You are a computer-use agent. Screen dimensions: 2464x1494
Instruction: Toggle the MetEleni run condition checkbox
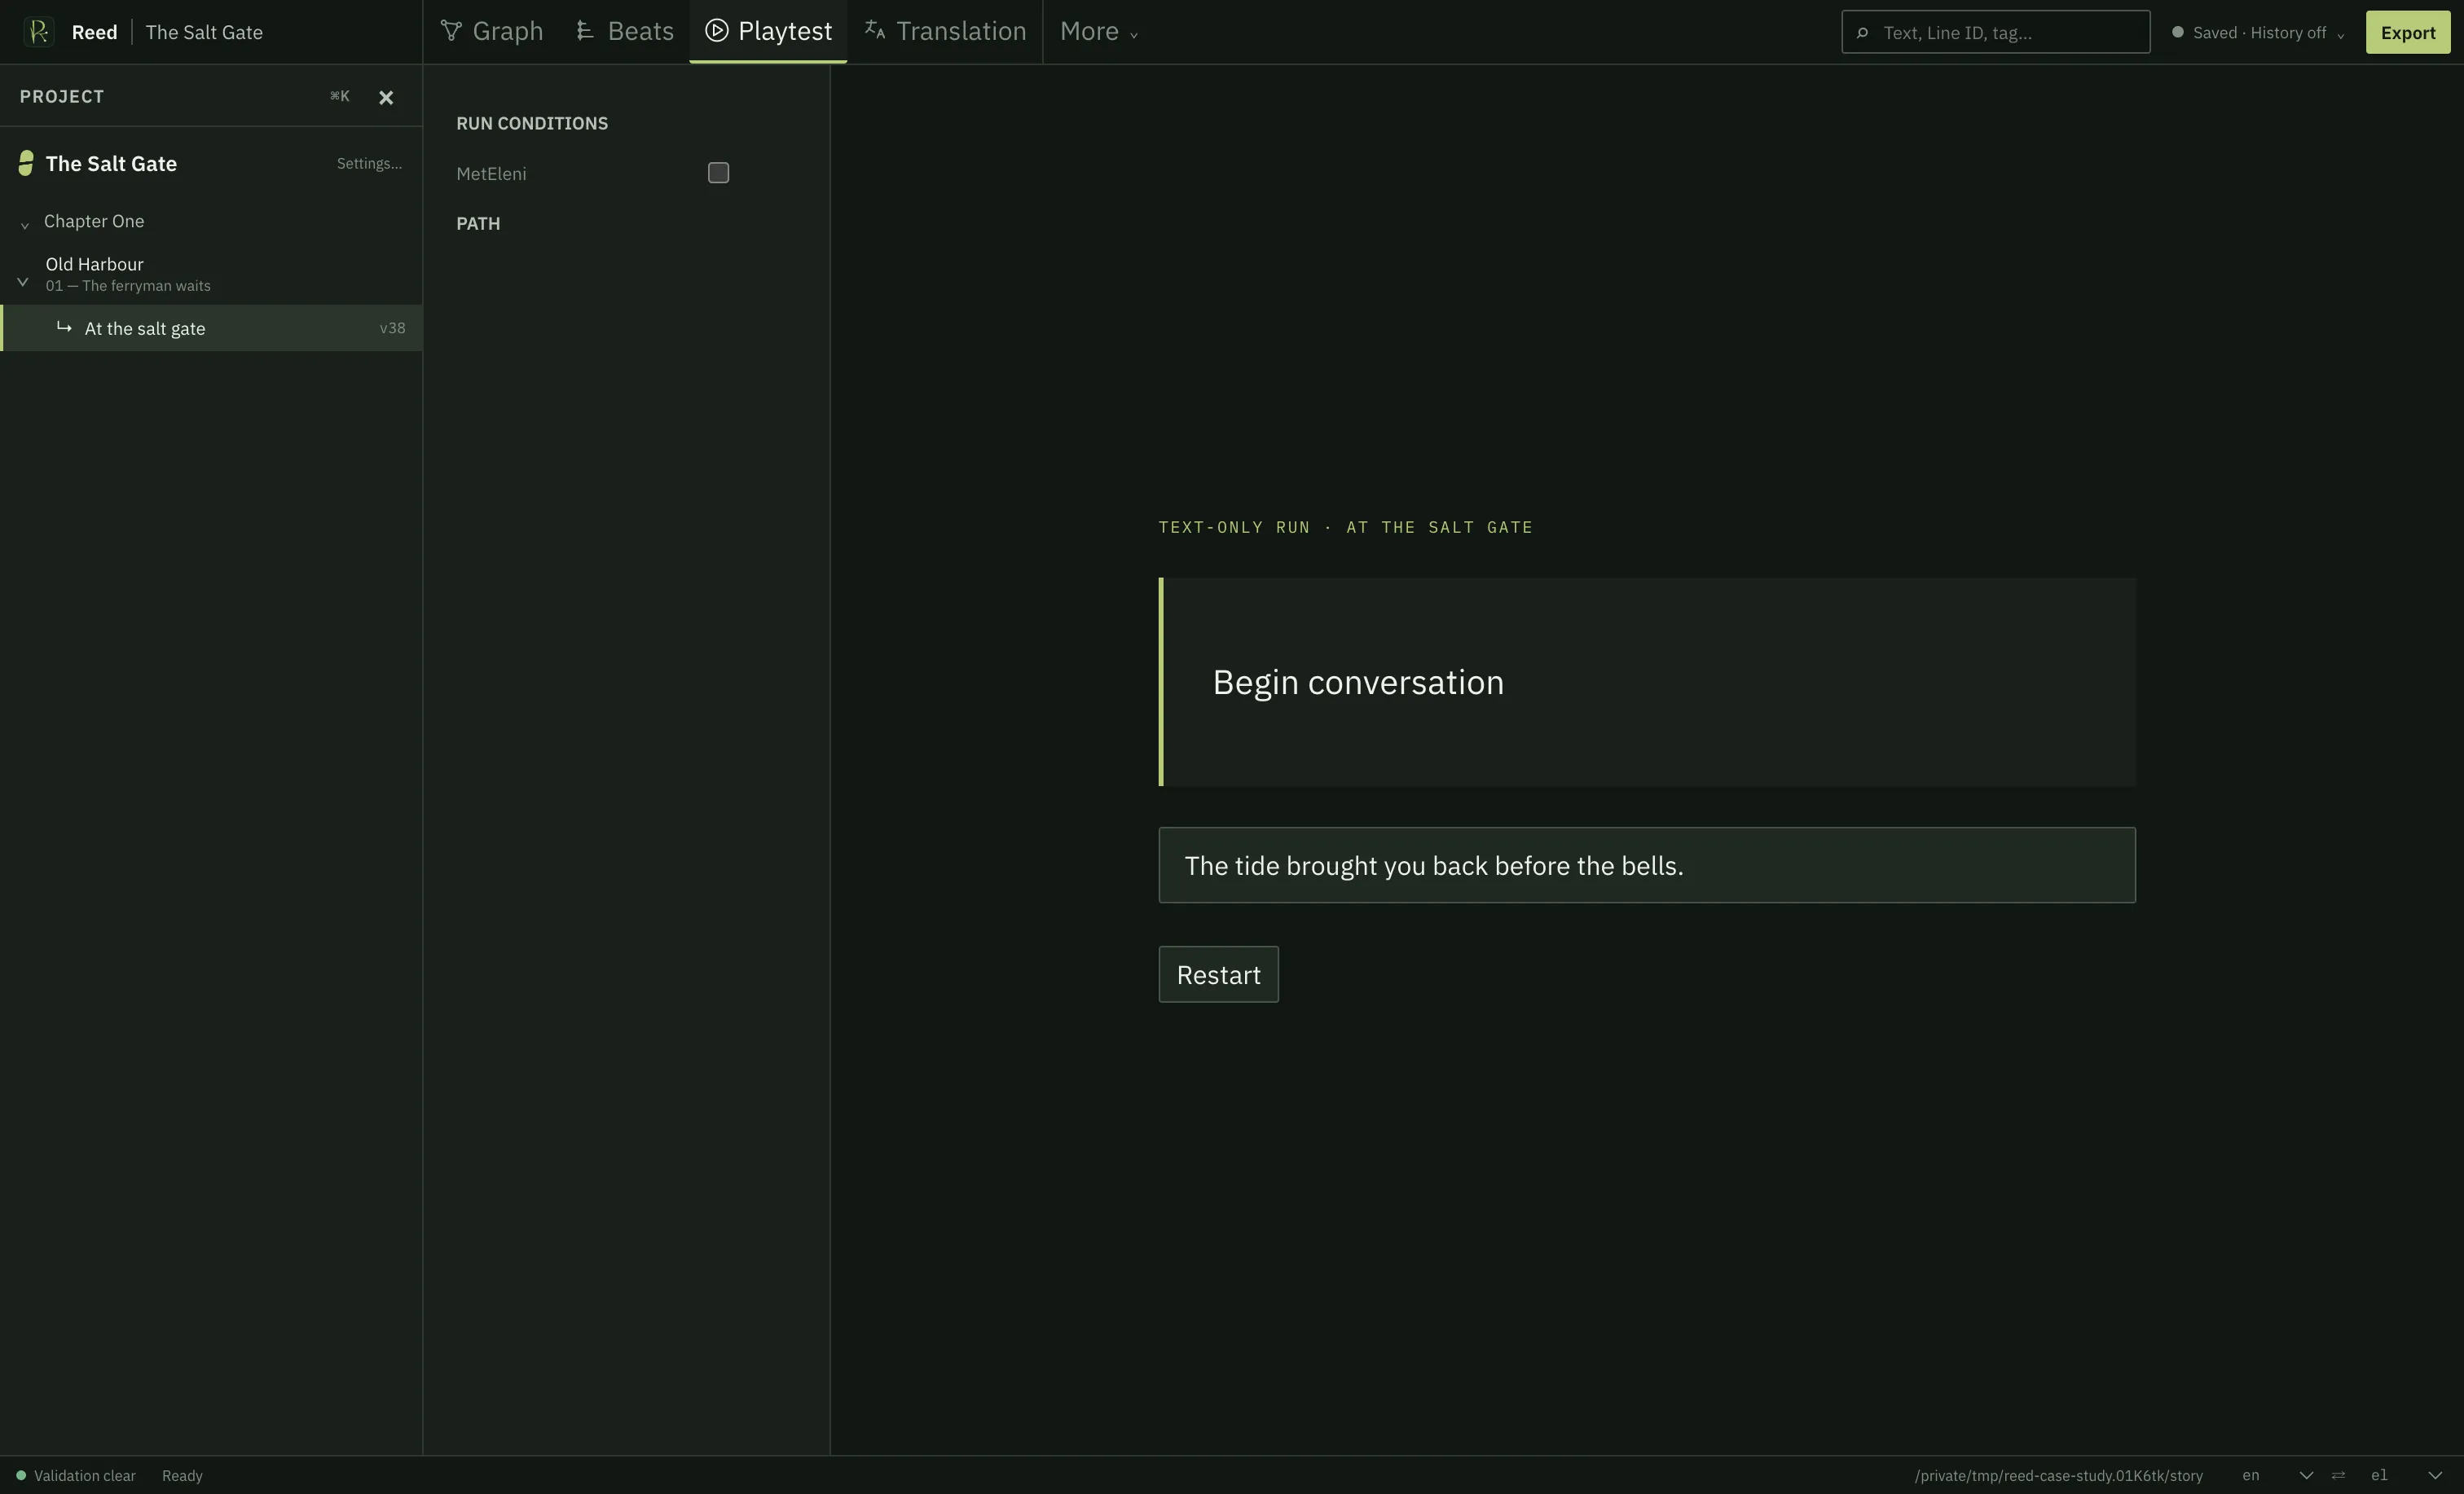pyautogui.click(x=718, y=173)
